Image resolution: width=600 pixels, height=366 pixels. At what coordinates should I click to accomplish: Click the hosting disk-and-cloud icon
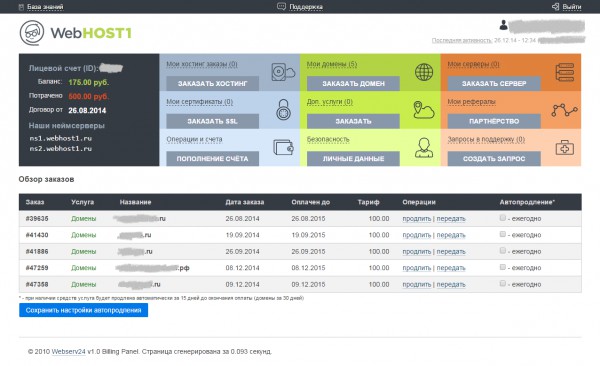coord(283,72)
